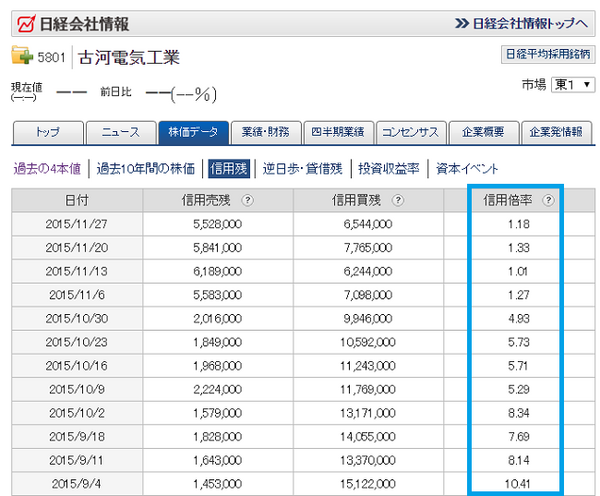Click sell balance value 5,528,000
600x496 pixels.
click(217, 224)
